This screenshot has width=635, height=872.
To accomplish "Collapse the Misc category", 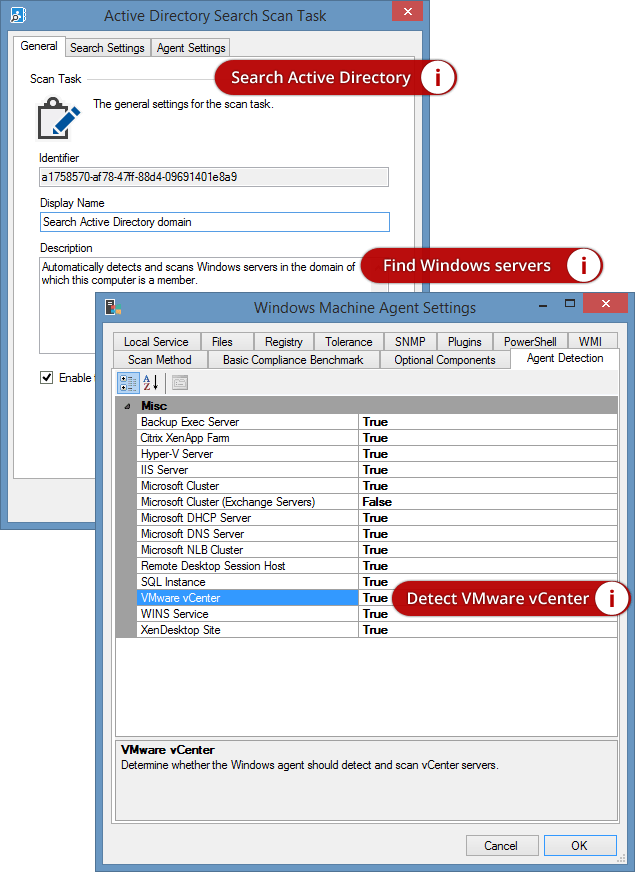I will [x=127, y=406].
